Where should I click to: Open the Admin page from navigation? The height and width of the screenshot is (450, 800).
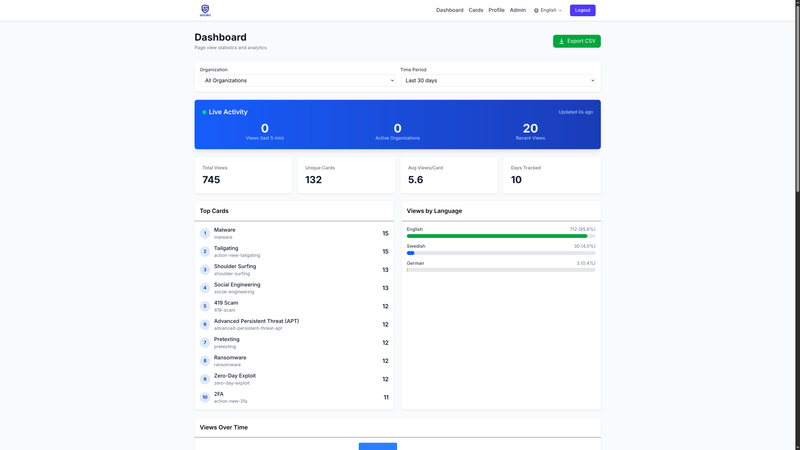pyautogui.click(x=517, y=10)
